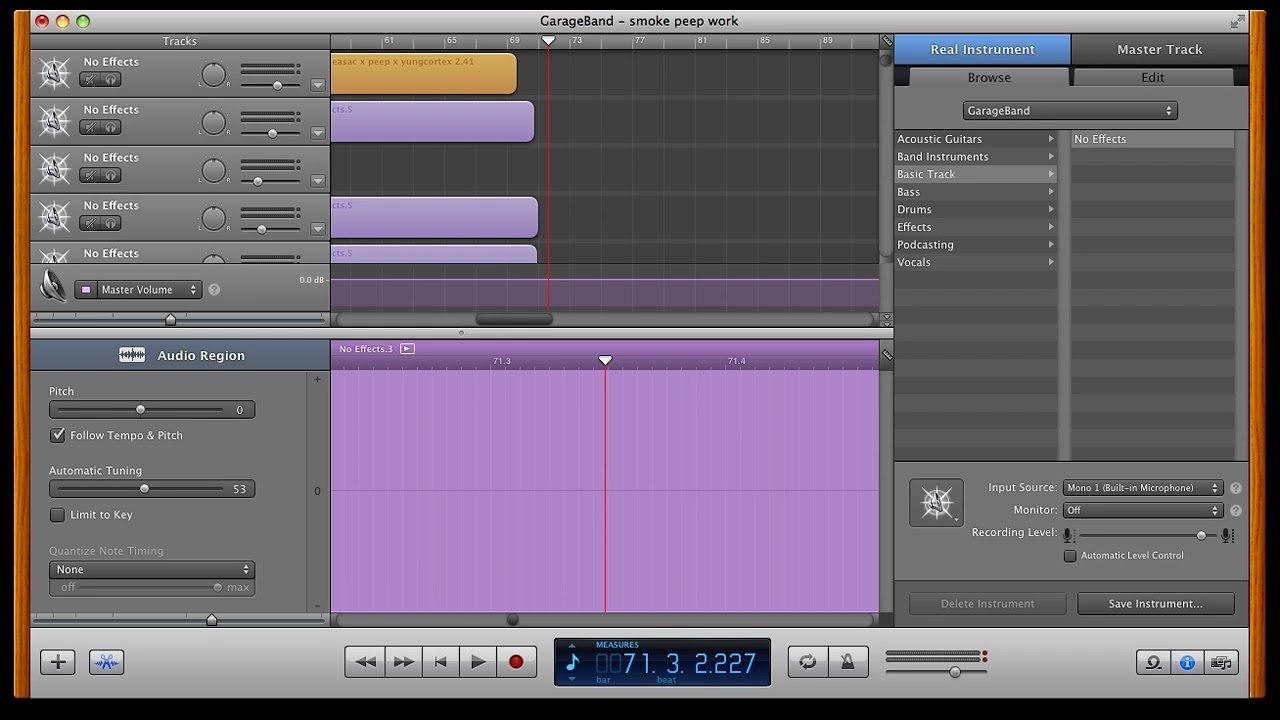Toggle the track editor scissors button

click(x=107, y=662)
